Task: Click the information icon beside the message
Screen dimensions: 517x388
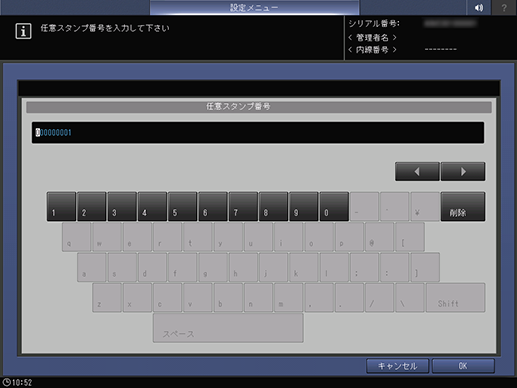Action: (x=23, y=31)
